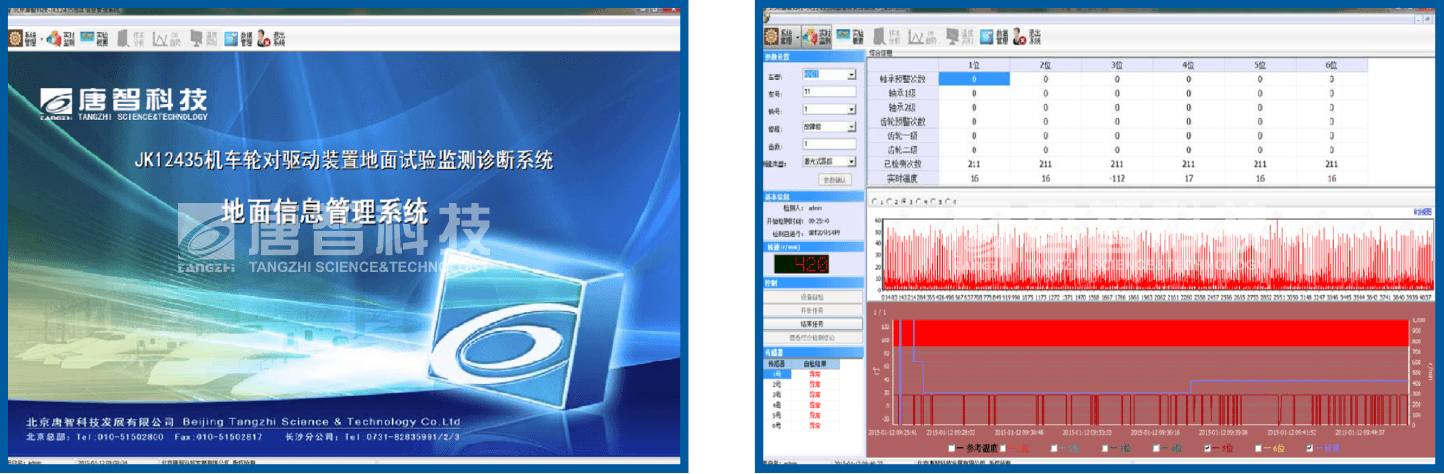Click the confirm parameters button
This screenshot has height=474, width=1444.
tap(833, 179)
